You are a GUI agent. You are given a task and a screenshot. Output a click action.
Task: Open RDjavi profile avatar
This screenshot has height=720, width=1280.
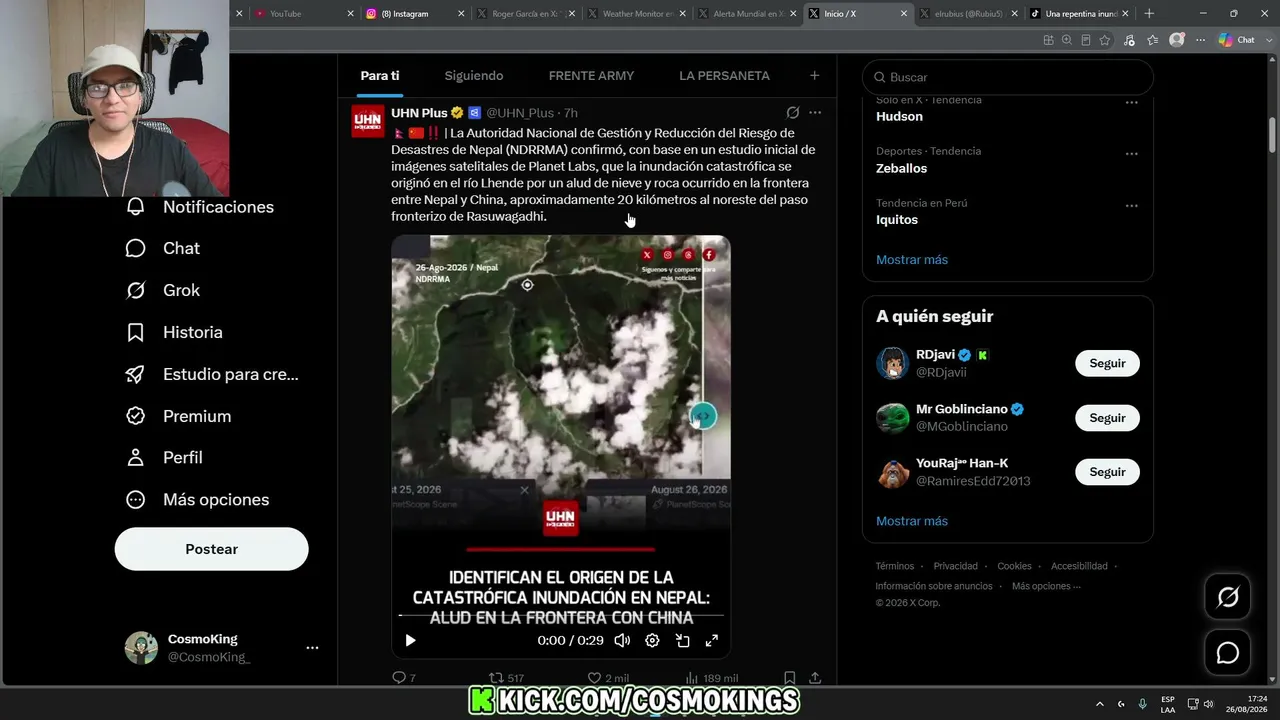(x=893, y=363)
